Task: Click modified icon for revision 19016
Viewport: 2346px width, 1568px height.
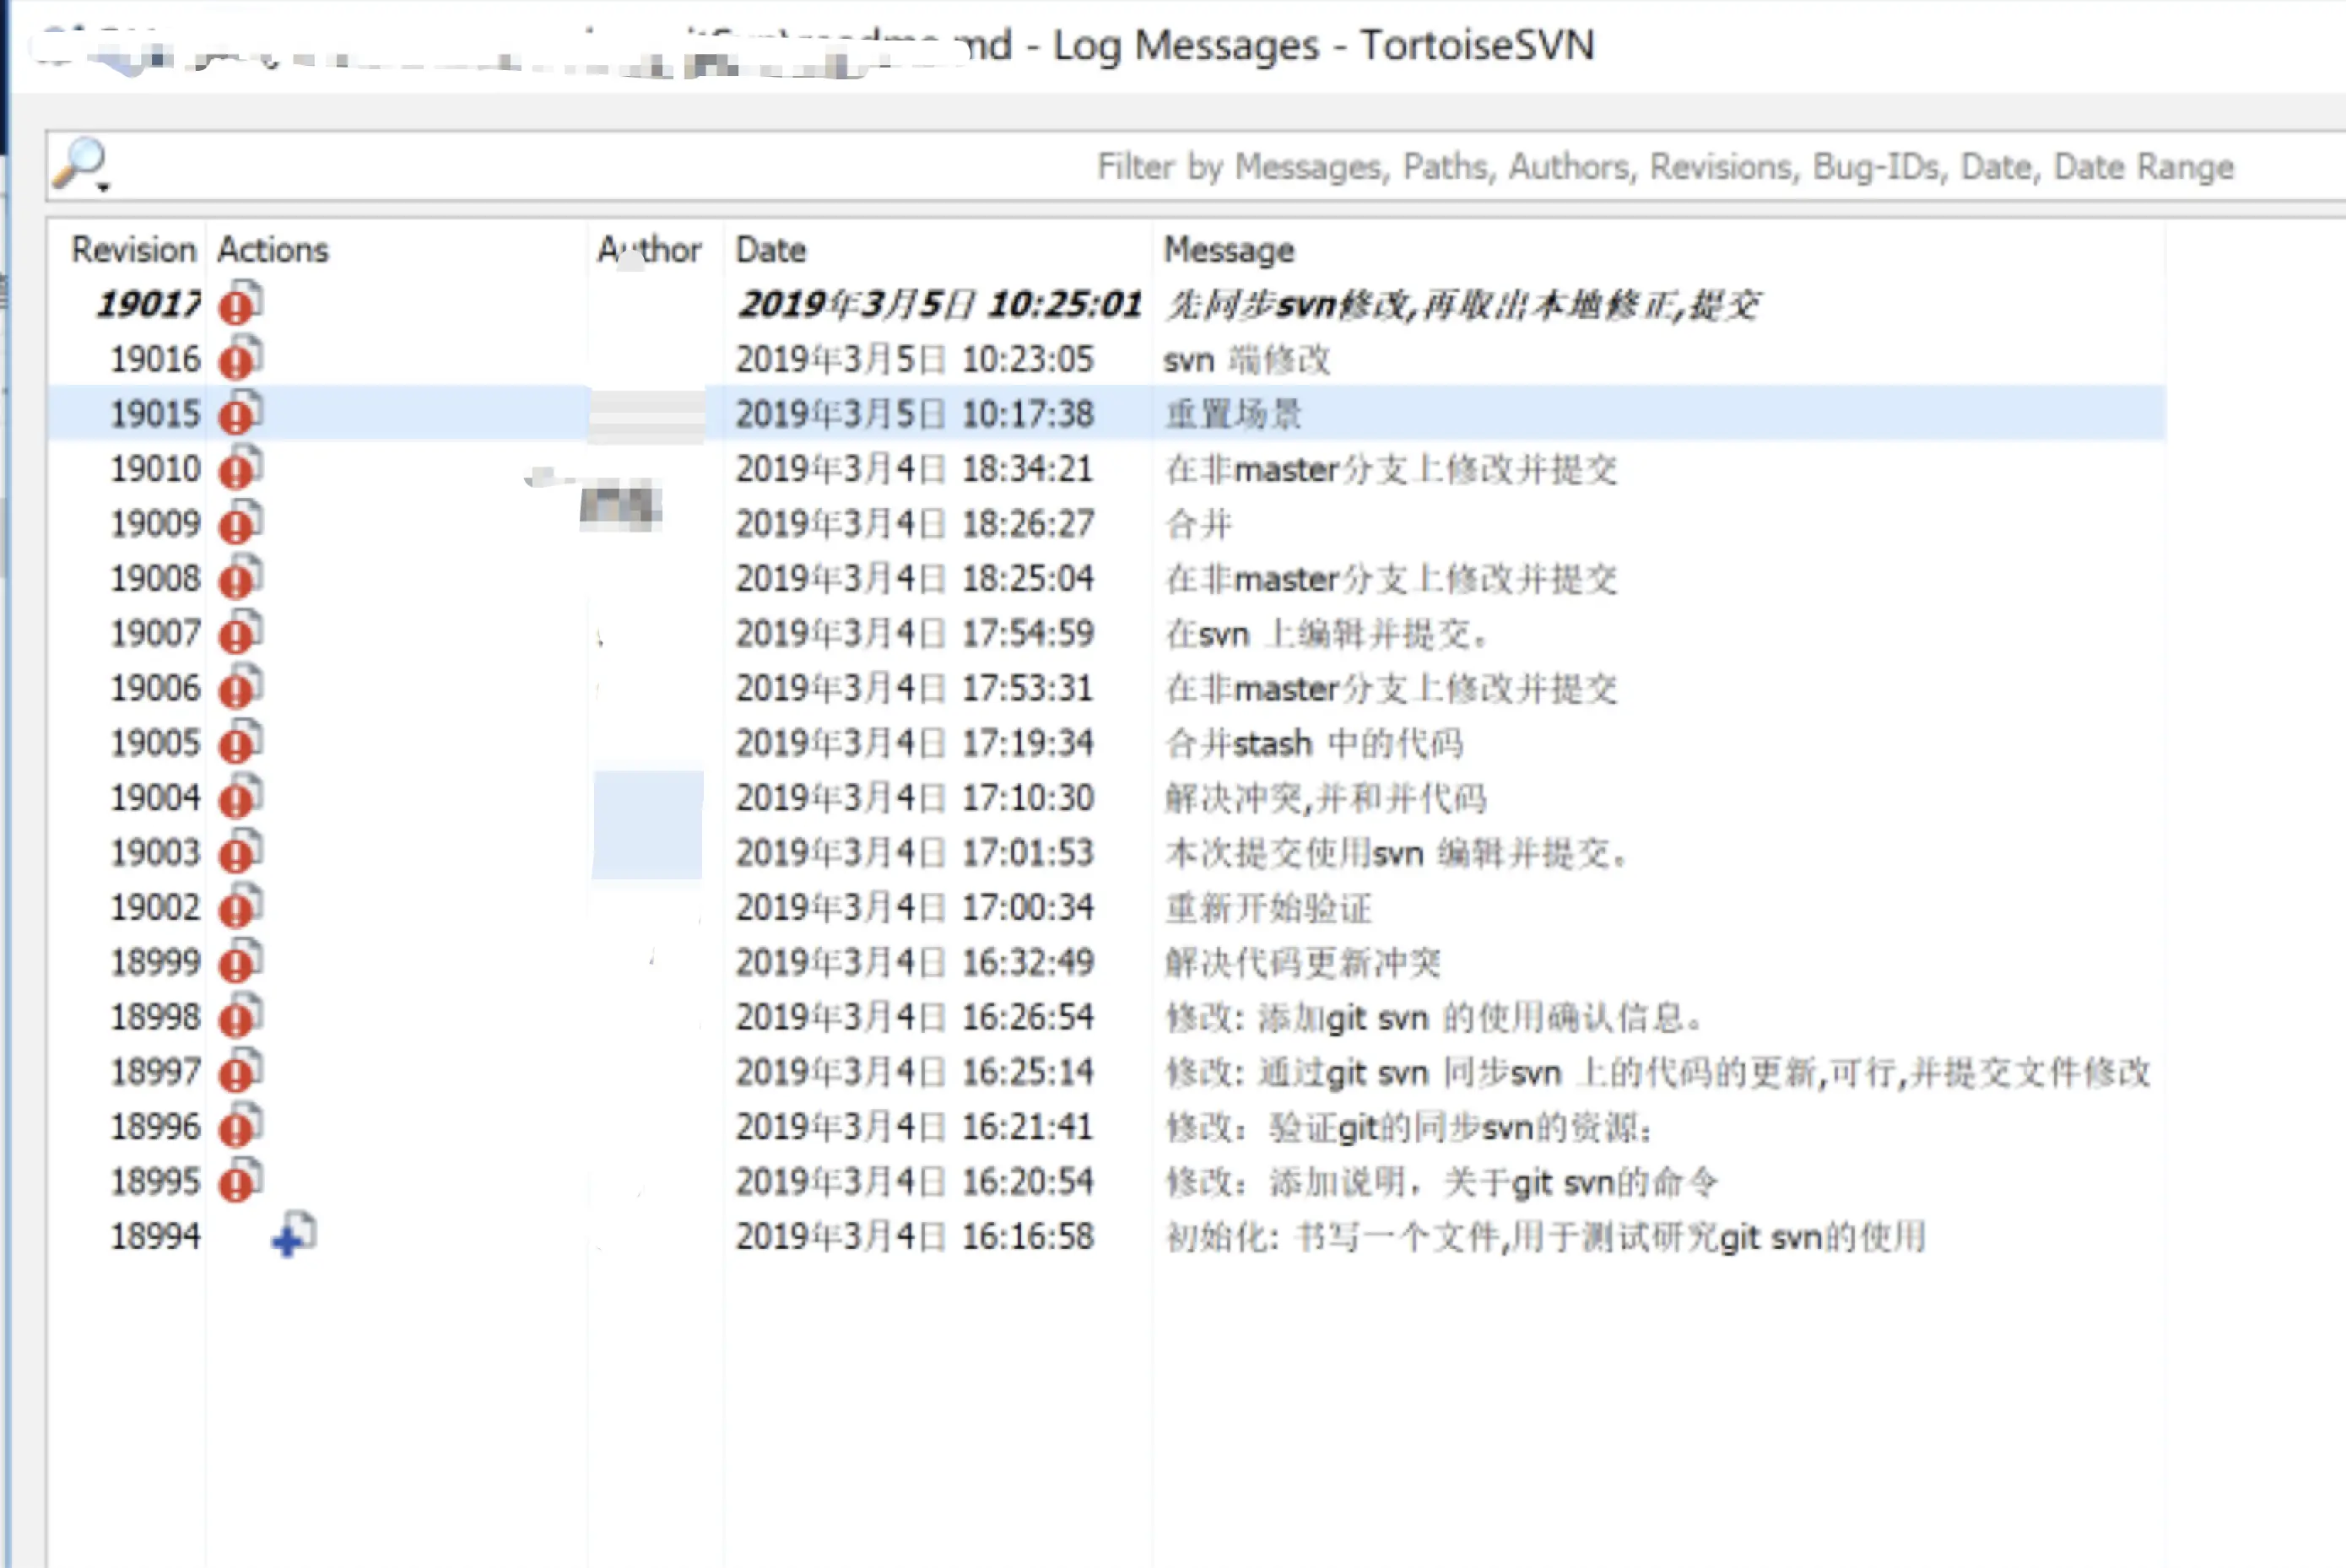Action: [x=240, y=359]
